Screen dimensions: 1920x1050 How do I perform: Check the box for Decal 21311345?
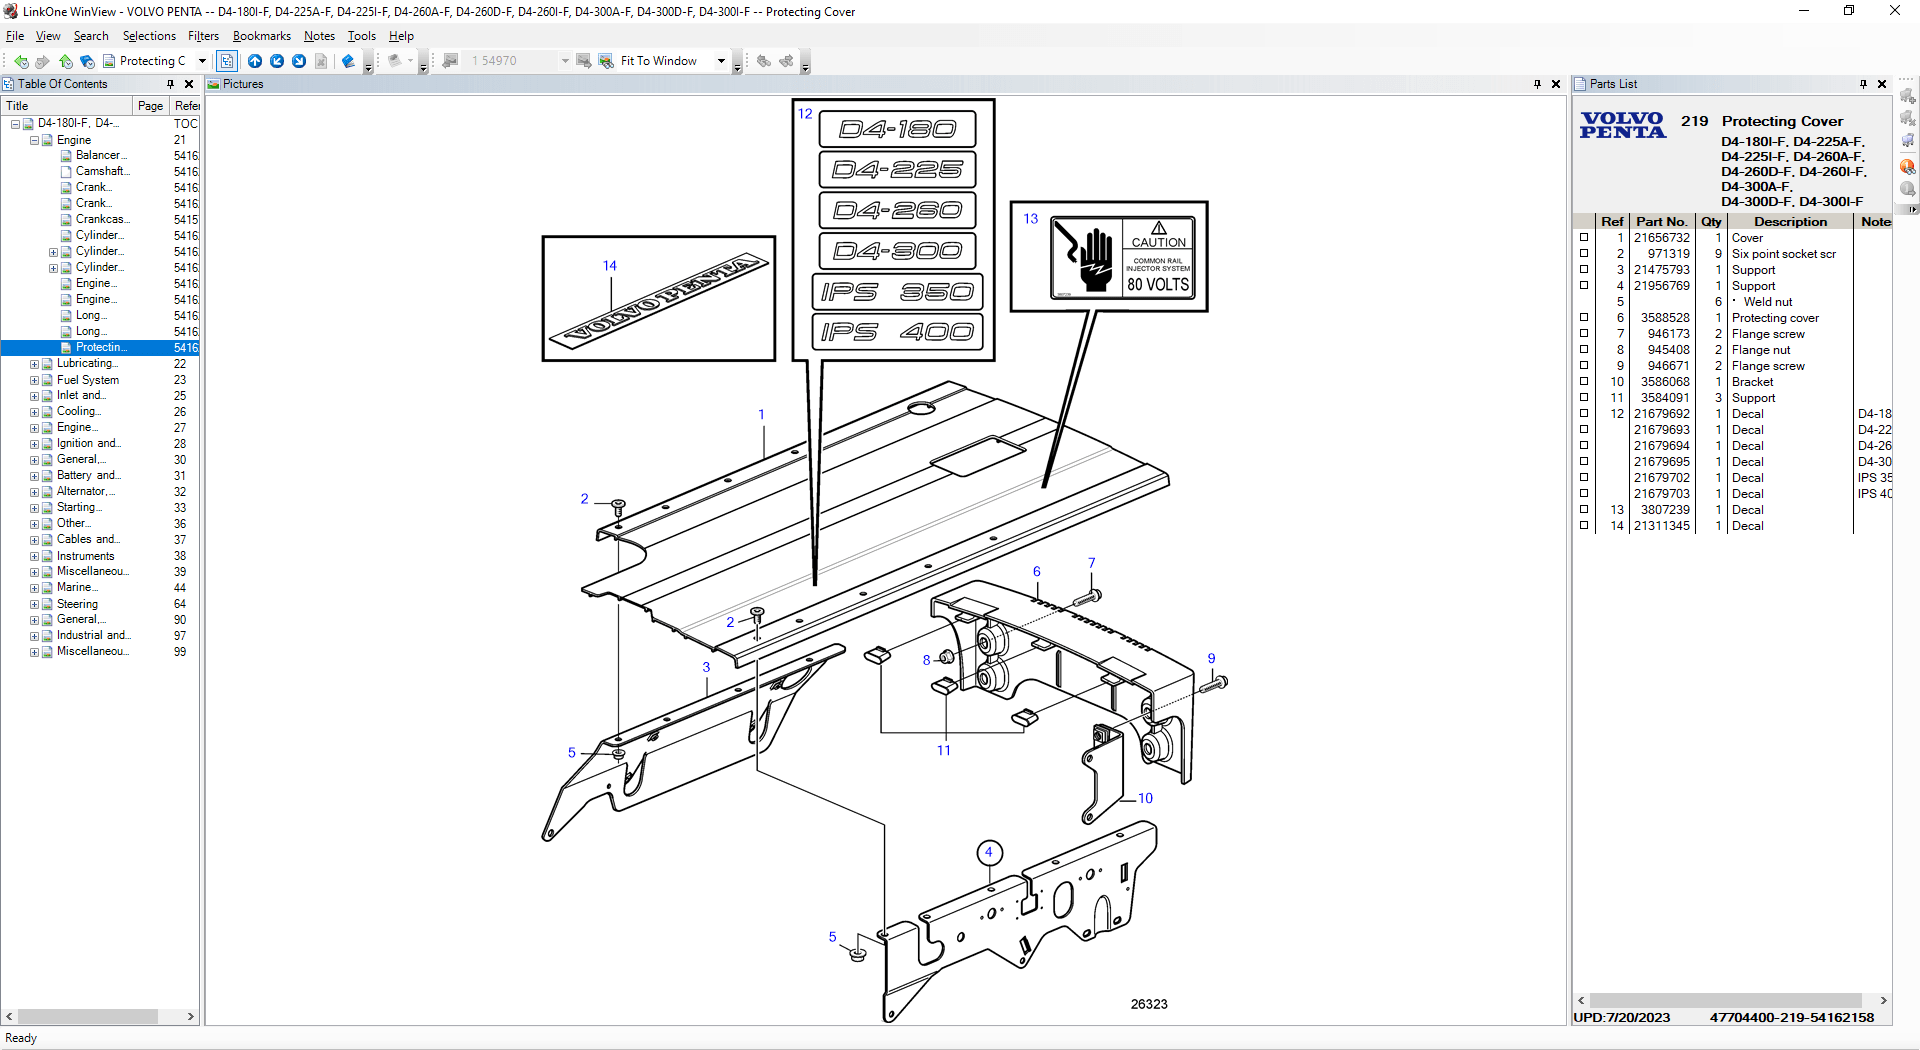click(1584, 526)
